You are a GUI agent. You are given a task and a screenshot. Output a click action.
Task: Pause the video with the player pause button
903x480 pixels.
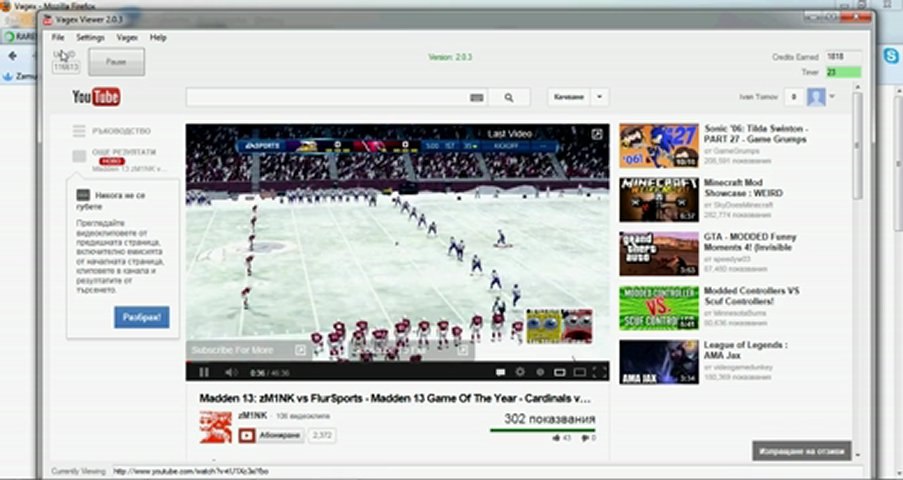[x=204, y=372]
